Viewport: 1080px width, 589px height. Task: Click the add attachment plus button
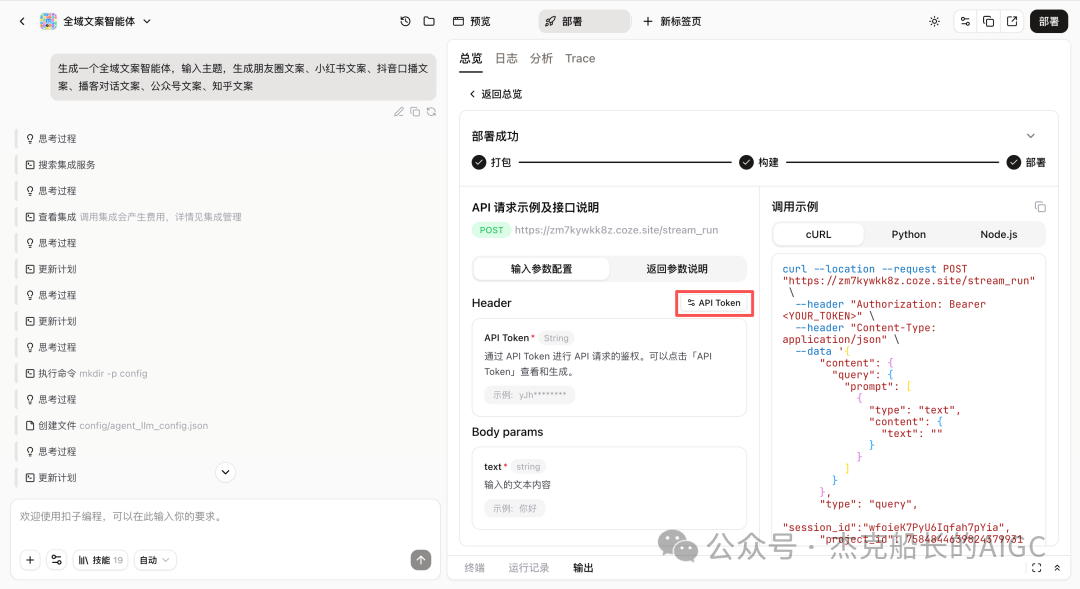click(x=30, y=560)
